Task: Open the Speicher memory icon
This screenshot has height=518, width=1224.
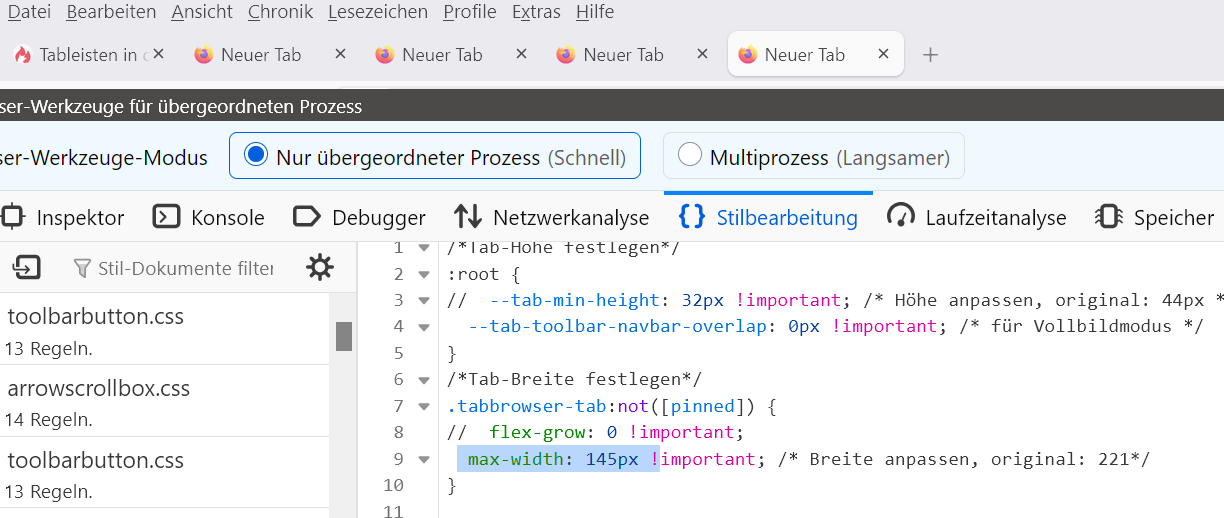Action: tap(1108, 217)
